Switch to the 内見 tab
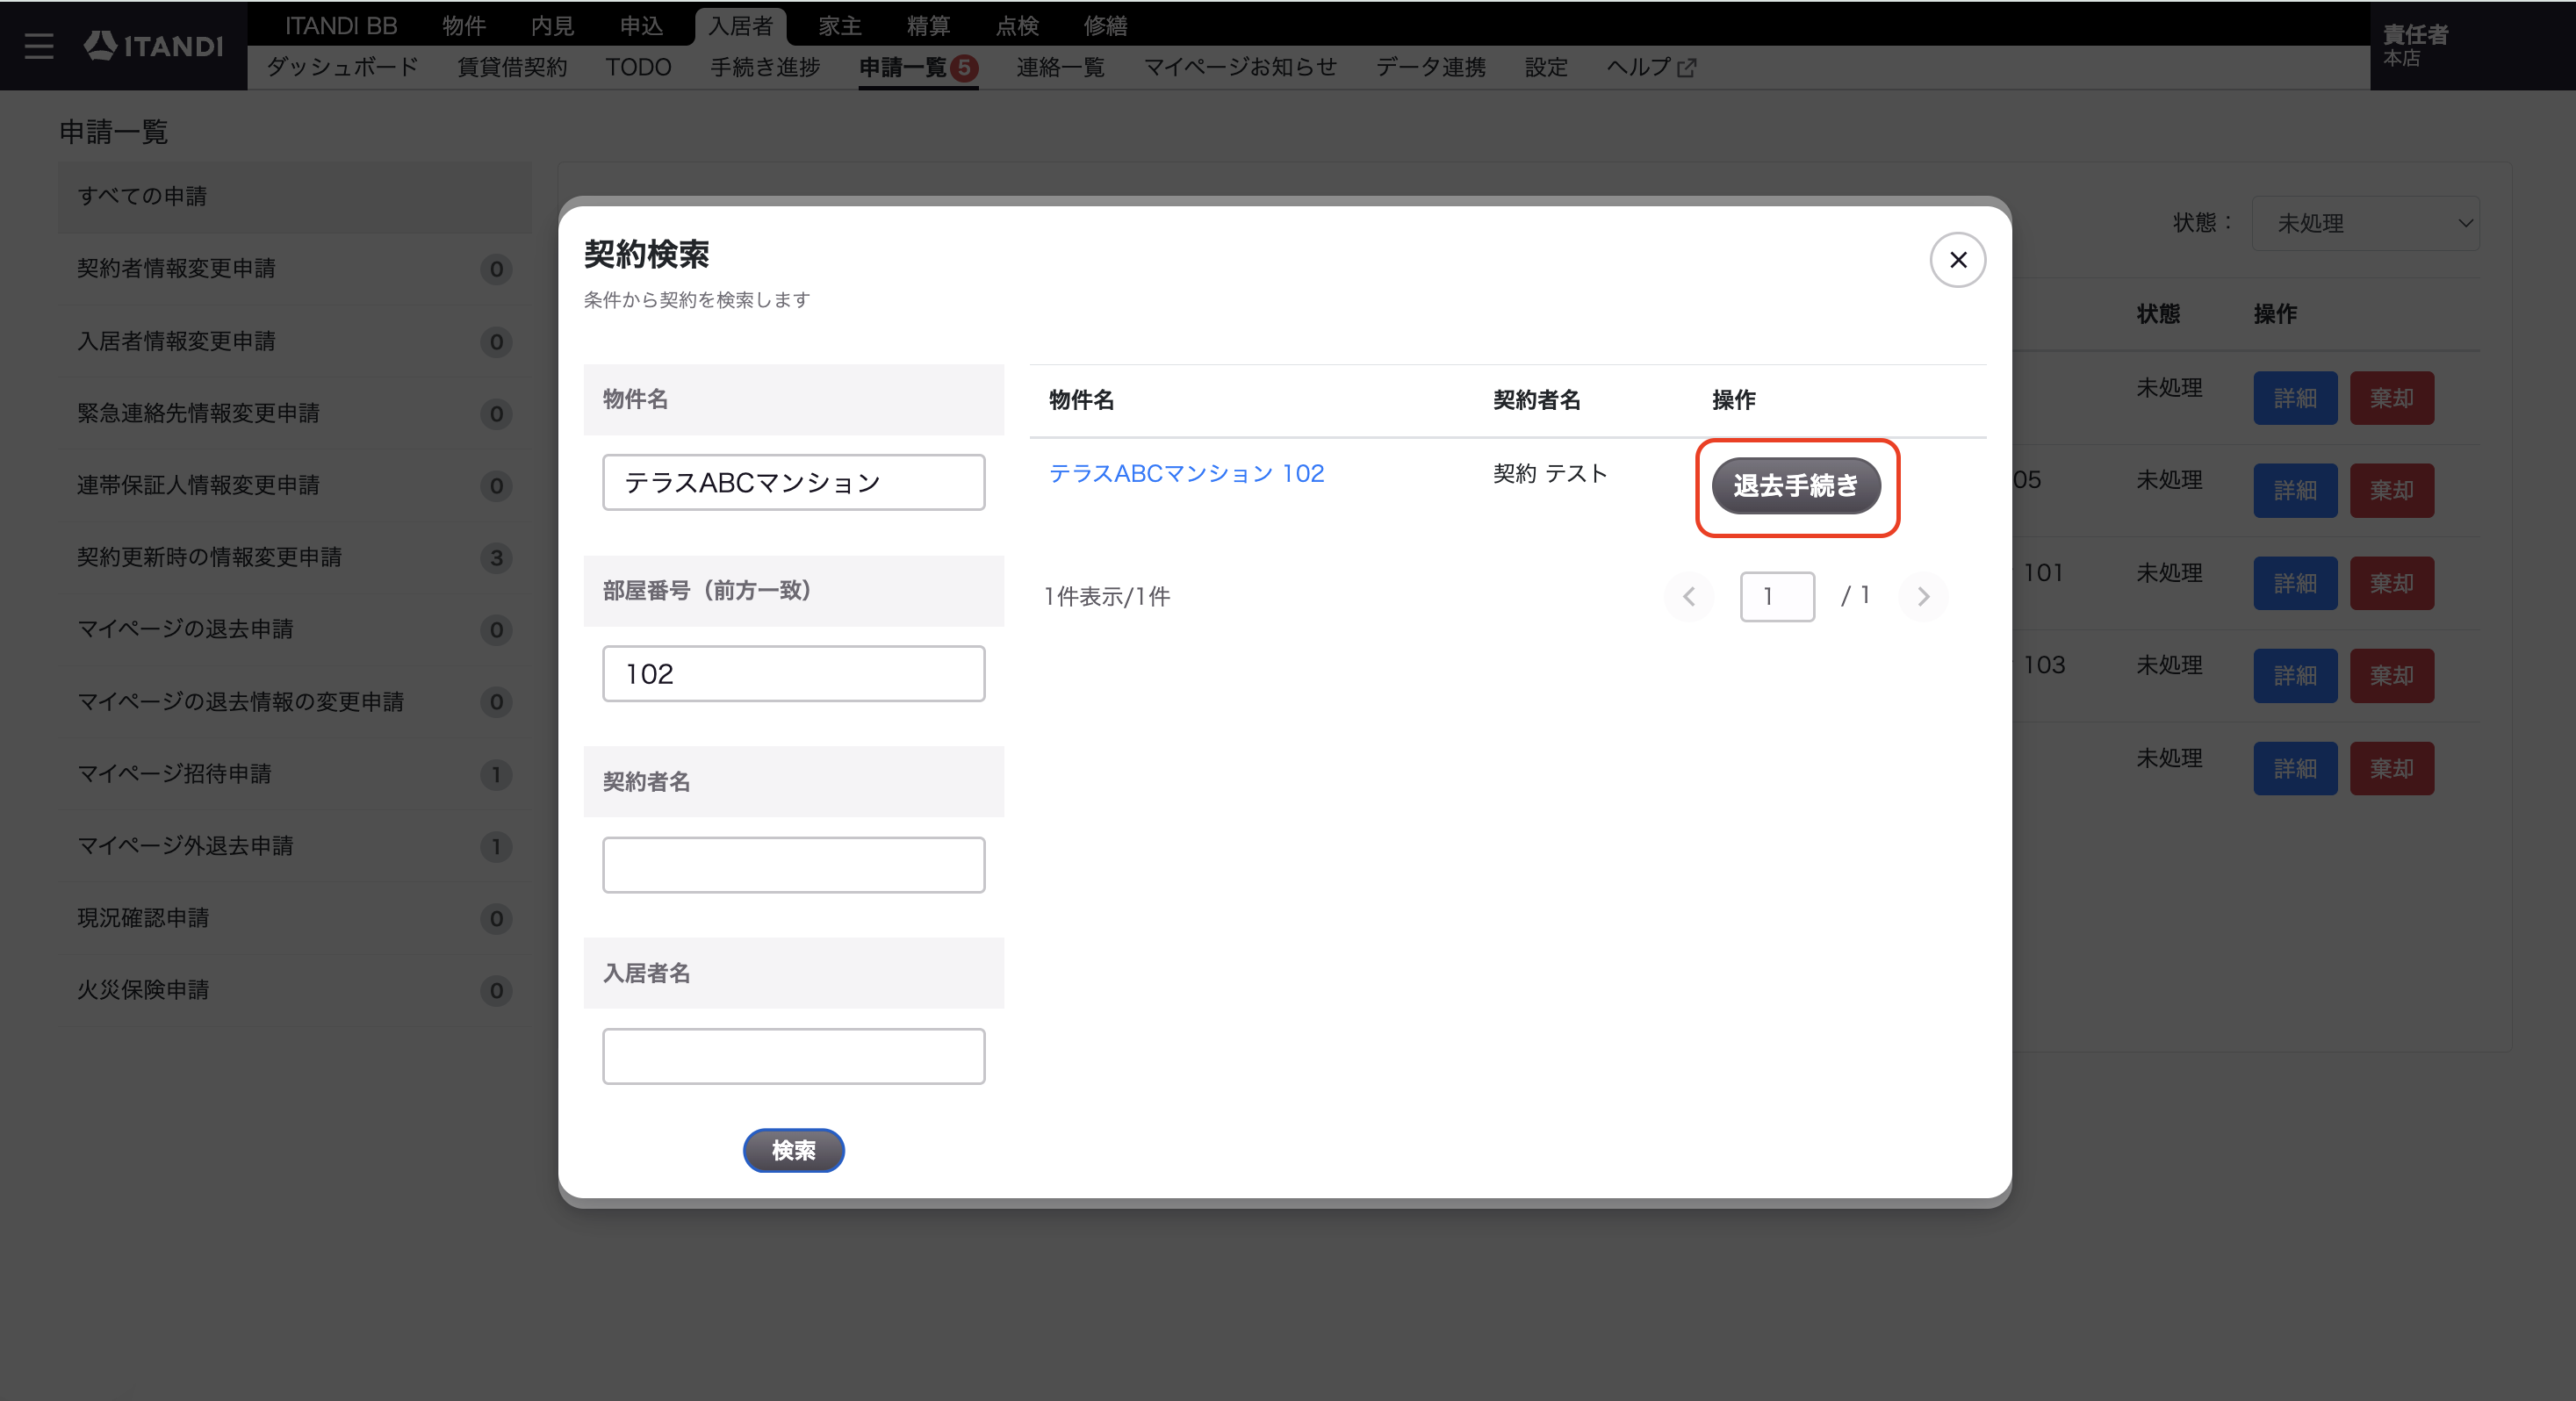 [552, 25]
